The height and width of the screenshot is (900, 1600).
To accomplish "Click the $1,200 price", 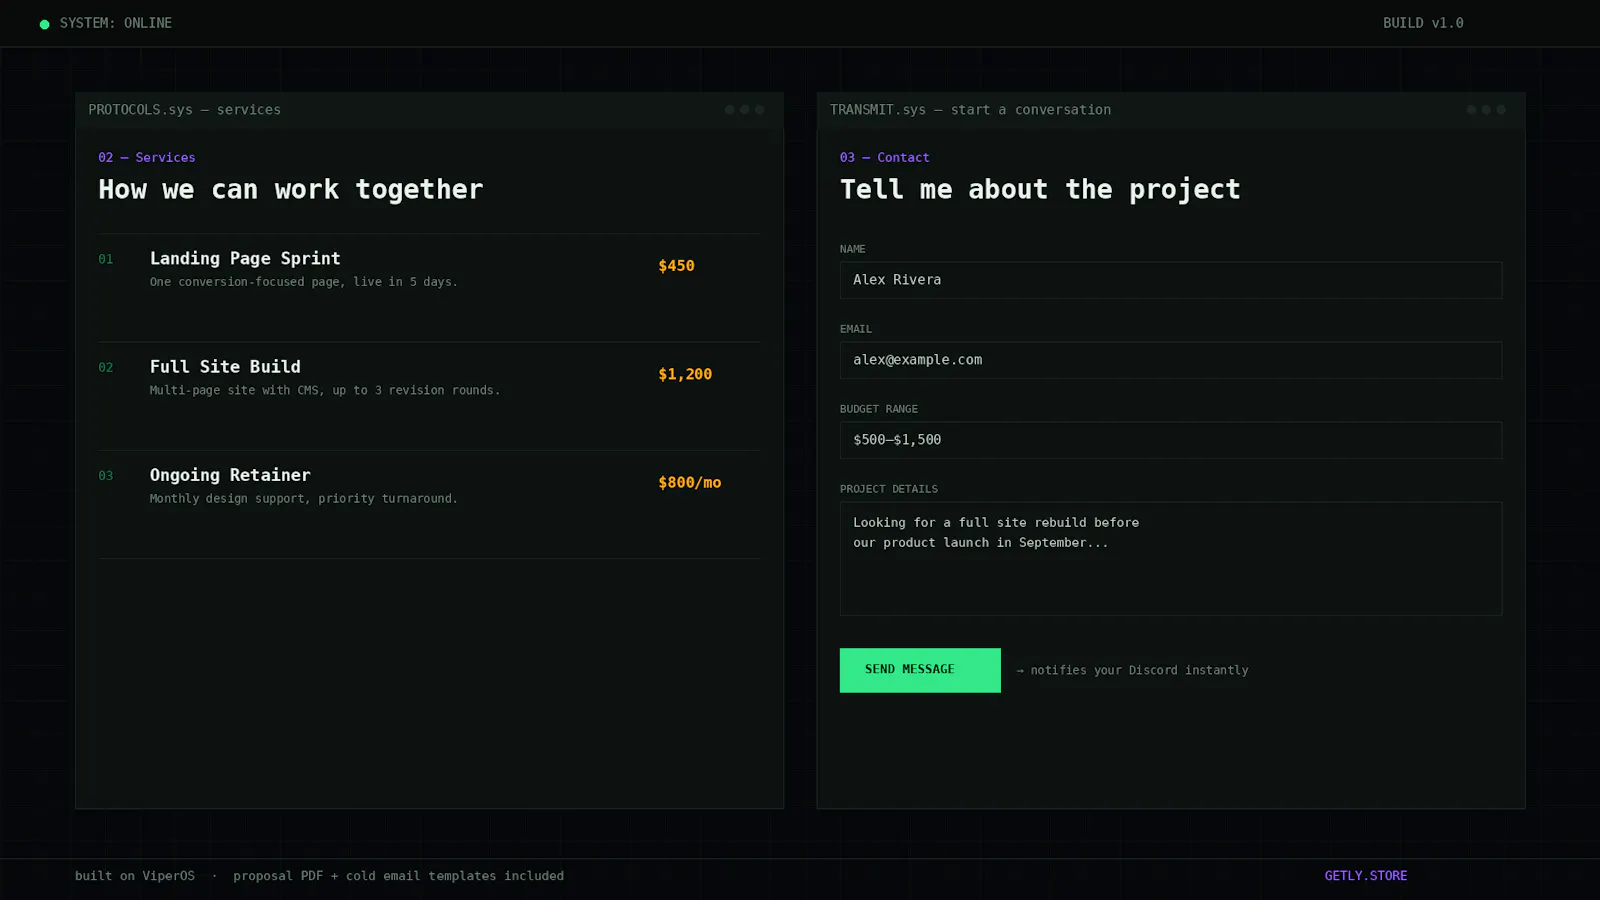I will point(685,374).
